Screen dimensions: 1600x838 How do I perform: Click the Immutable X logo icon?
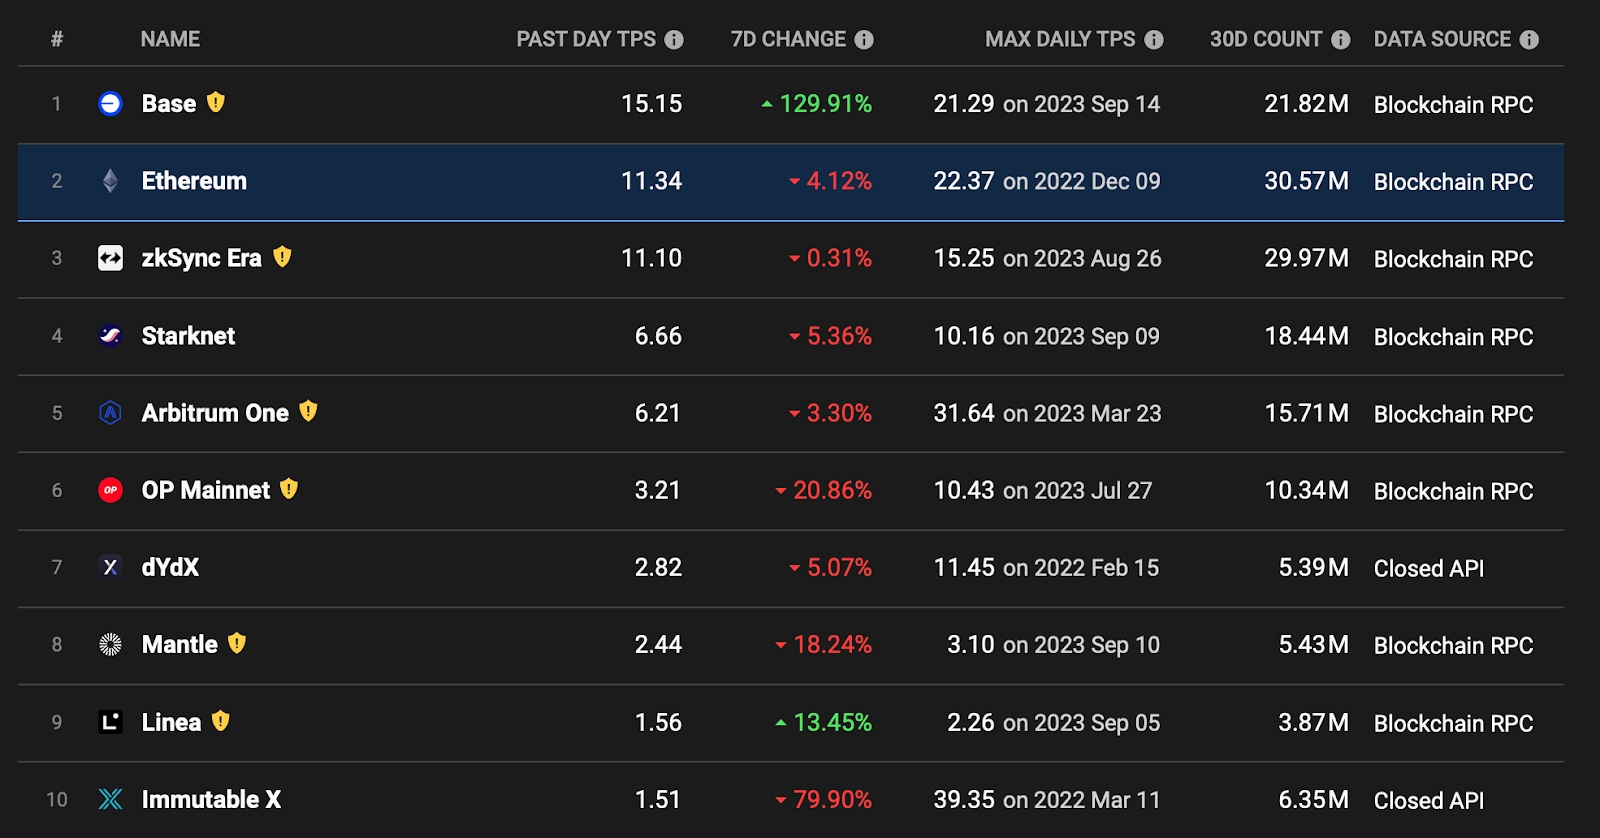click(x=110, y=799)
